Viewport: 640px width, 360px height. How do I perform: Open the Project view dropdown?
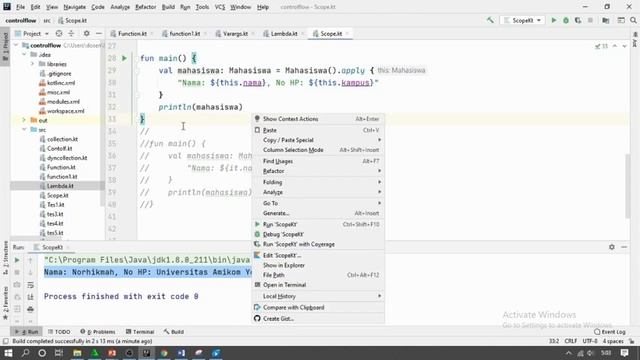(32, 33)
